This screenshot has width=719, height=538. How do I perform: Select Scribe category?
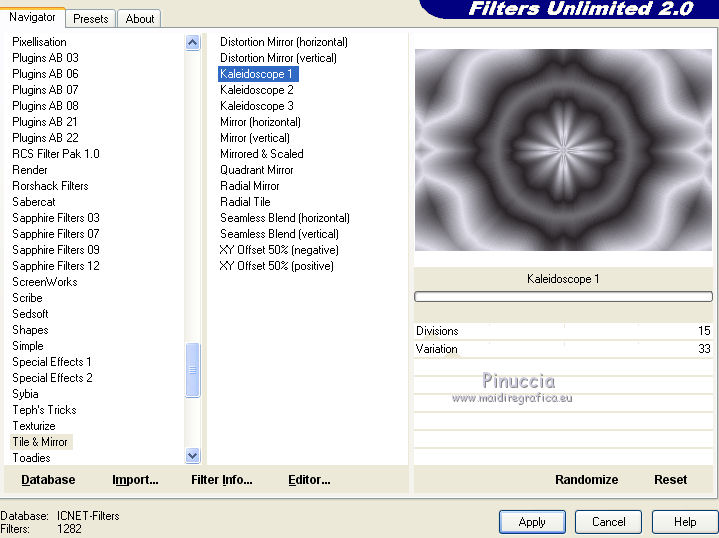(x=28, y=298)
